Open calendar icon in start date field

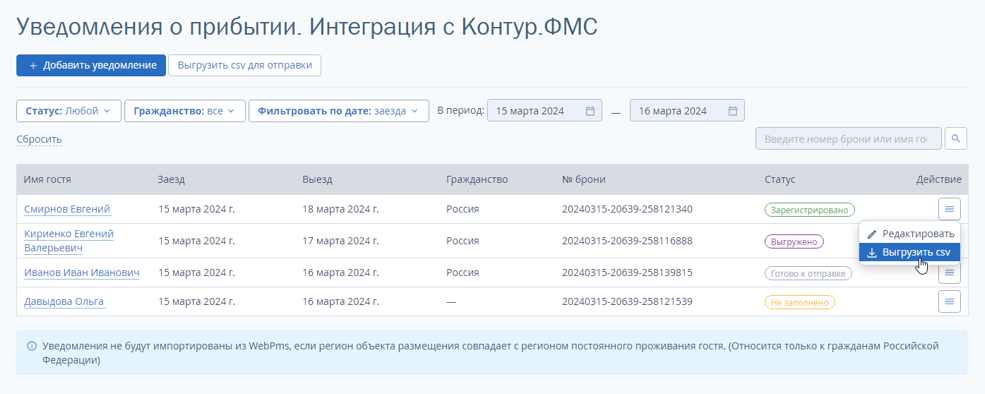click(590, 111)
